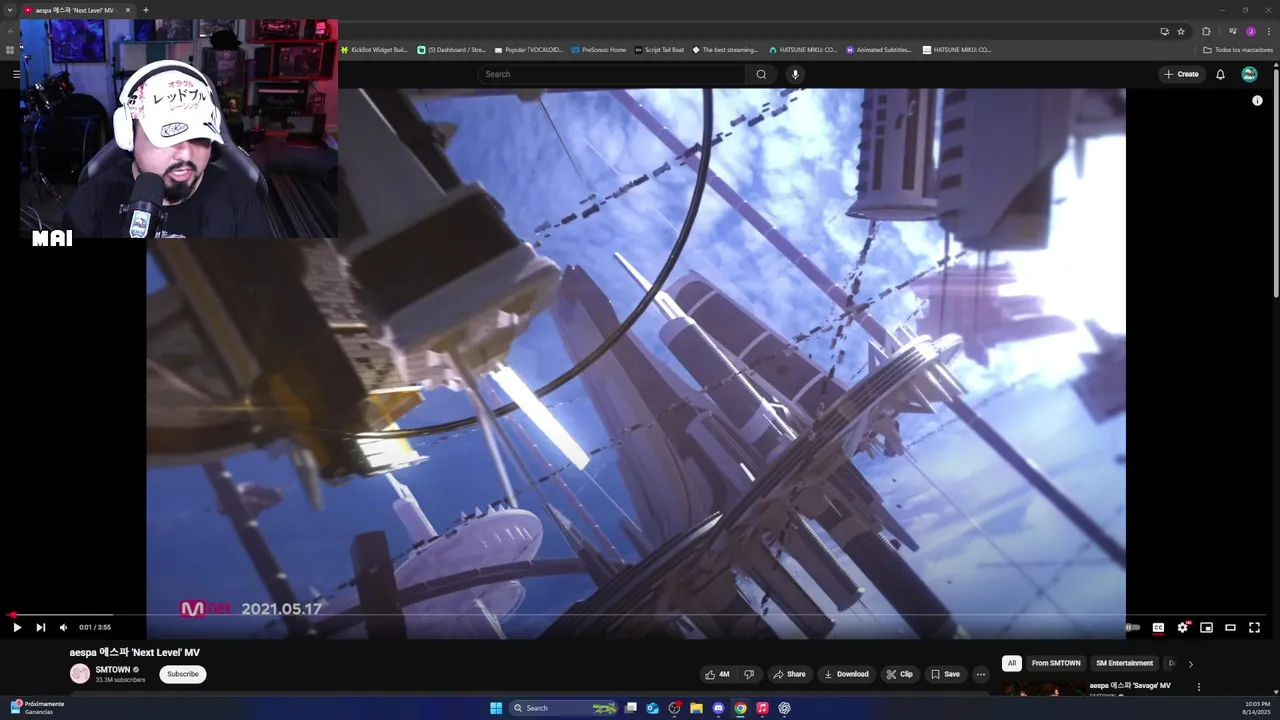This screenshot has width=1280, height=720.
Task: Start voice search with microphone
Action: pyautogui.click(x=795, y=74)
